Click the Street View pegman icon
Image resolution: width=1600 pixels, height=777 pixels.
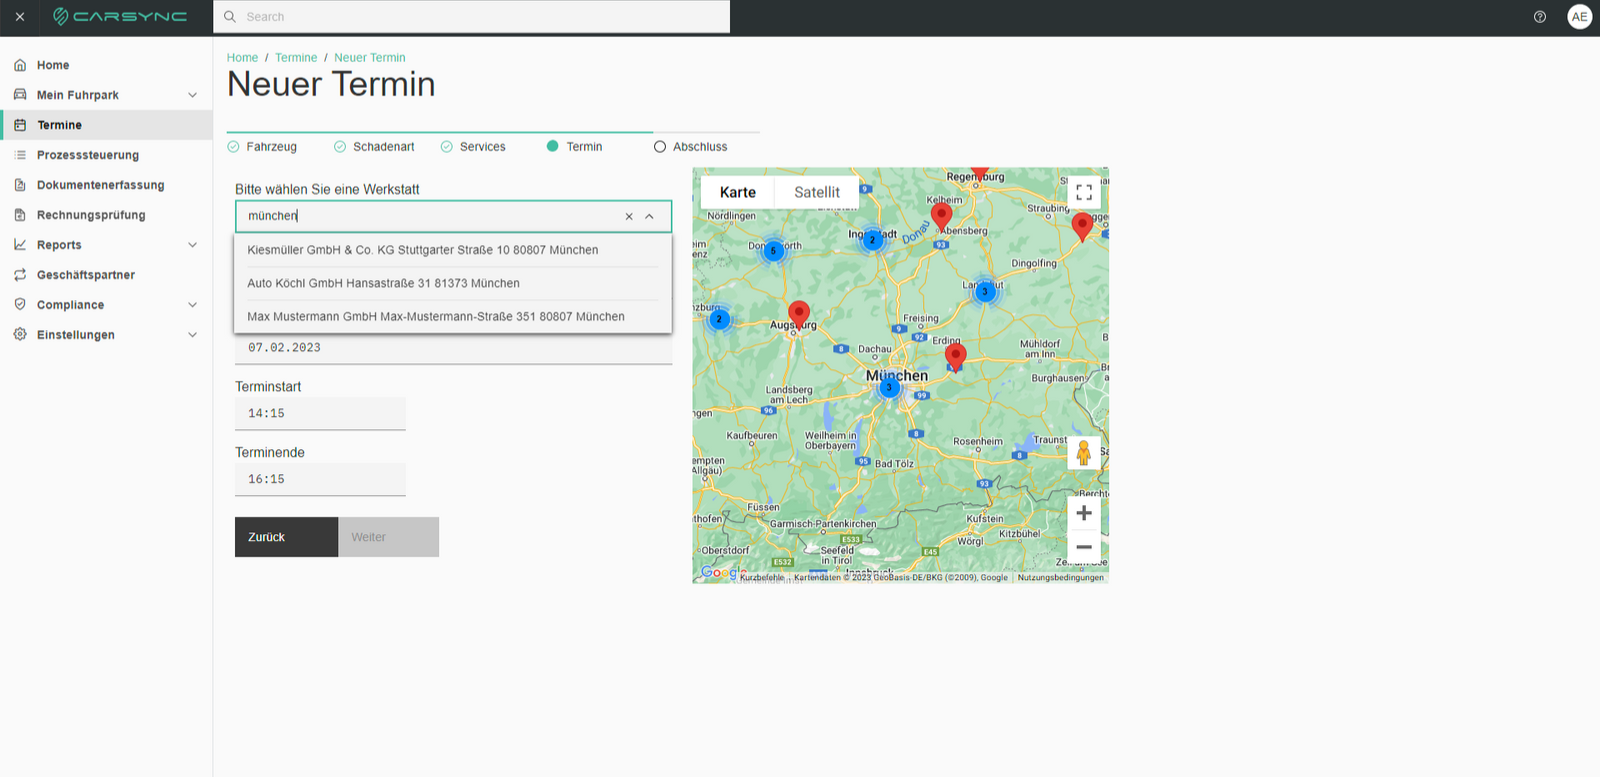(1084, 453)
